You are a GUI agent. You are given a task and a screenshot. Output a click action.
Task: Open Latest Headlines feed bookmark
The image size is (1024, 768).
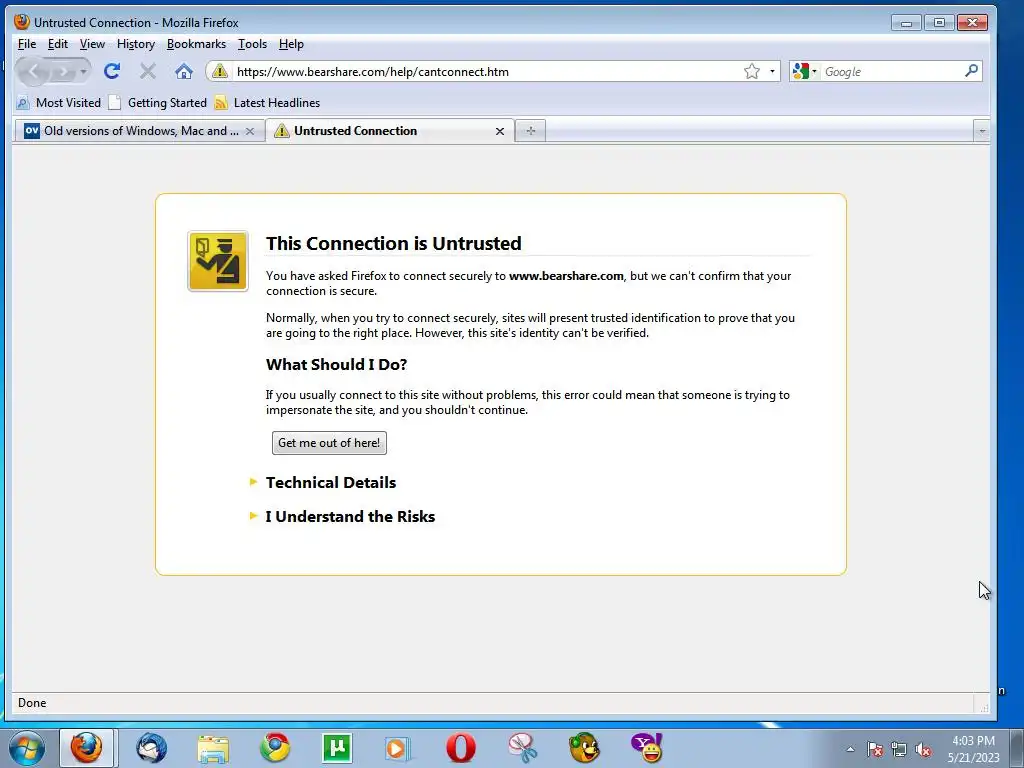pyautogui.click(x=267, y=103)
